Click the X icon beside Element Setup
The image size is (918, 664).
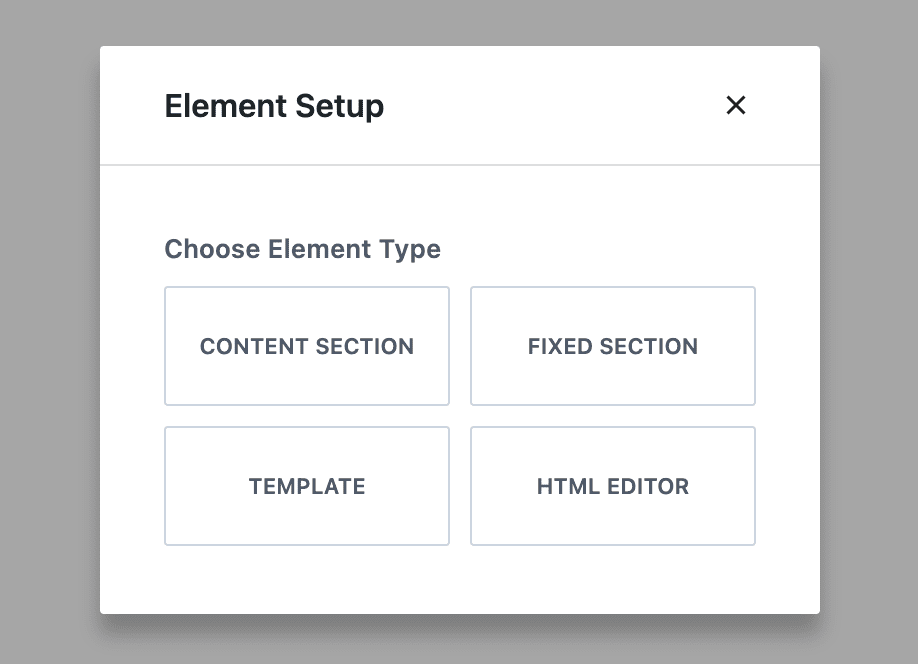pos(735,105)
